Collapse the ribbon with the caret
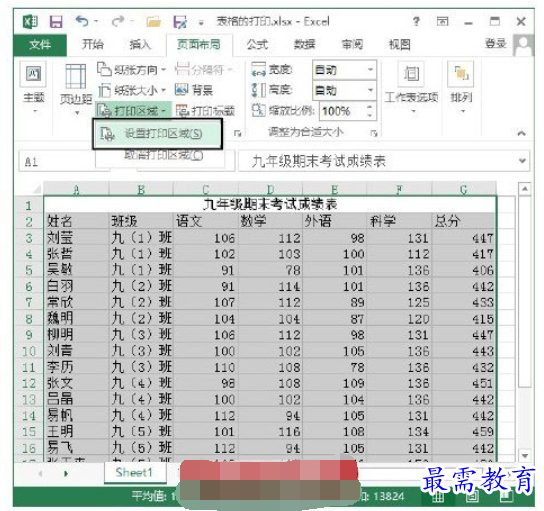544x511 pixels. pos(521,133)
